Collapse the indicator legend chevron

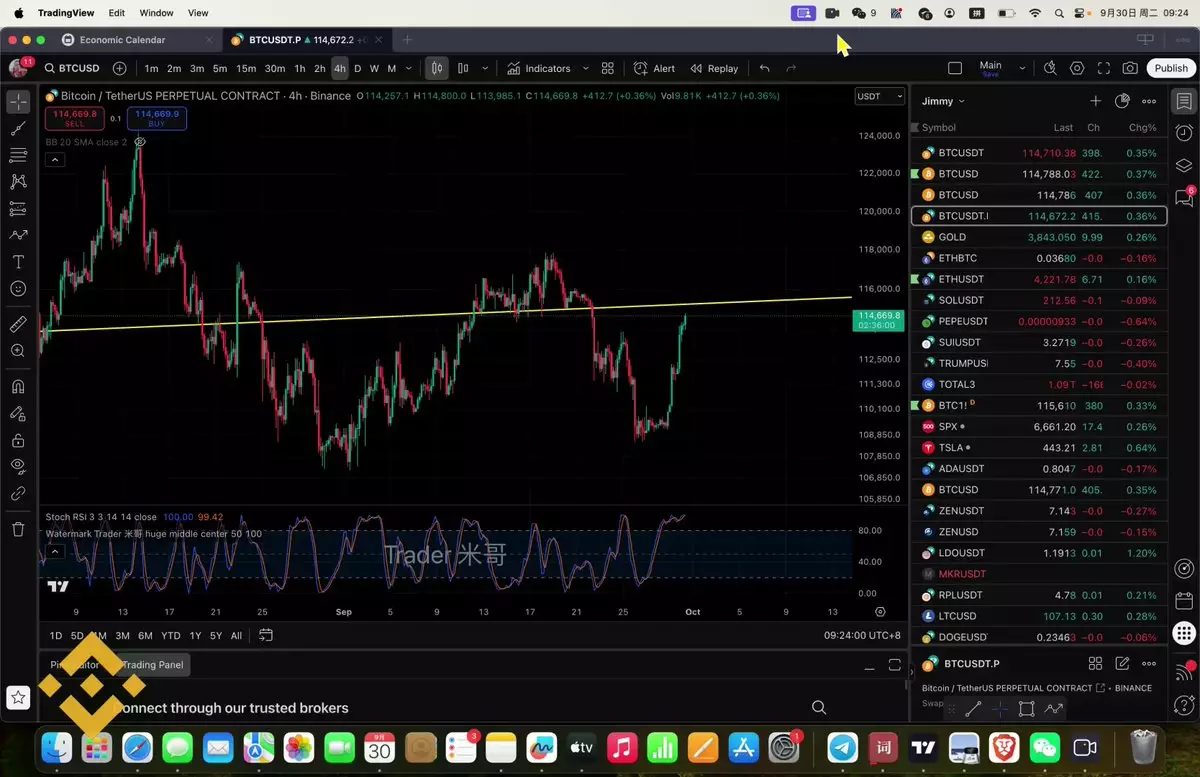pyautogui.click(x=55, y=160)
